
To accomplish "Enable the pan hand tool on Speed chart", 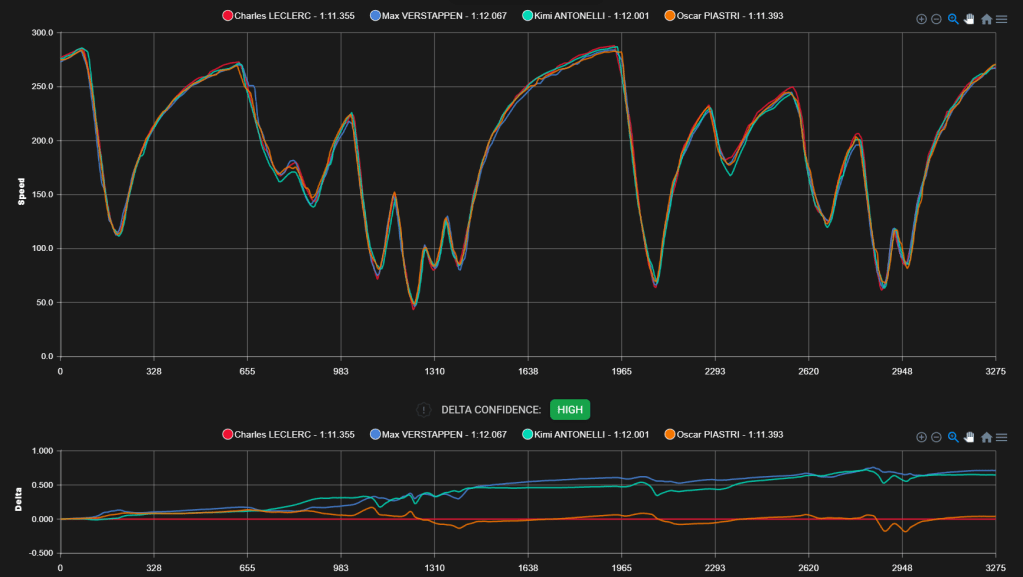I will click(969, 19).
